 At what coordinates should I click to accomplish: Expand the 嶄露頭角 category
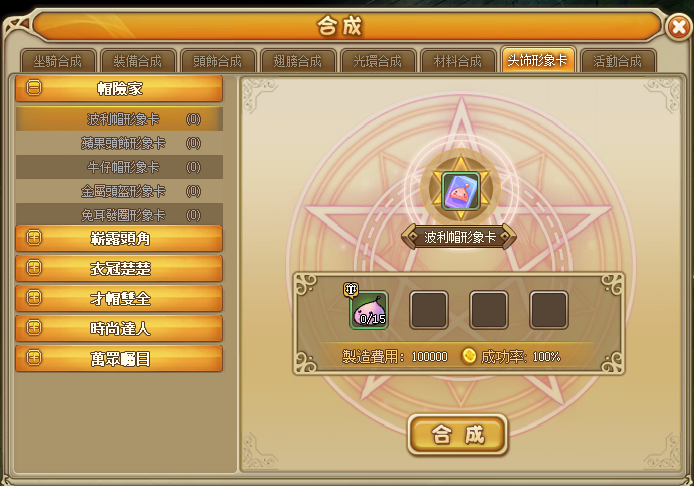[119, 239]
